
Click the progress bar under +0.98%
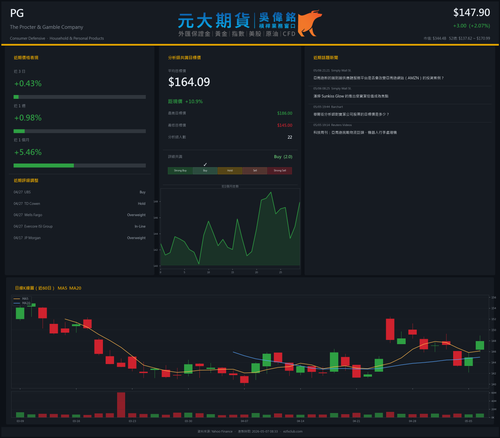[80, 131]
